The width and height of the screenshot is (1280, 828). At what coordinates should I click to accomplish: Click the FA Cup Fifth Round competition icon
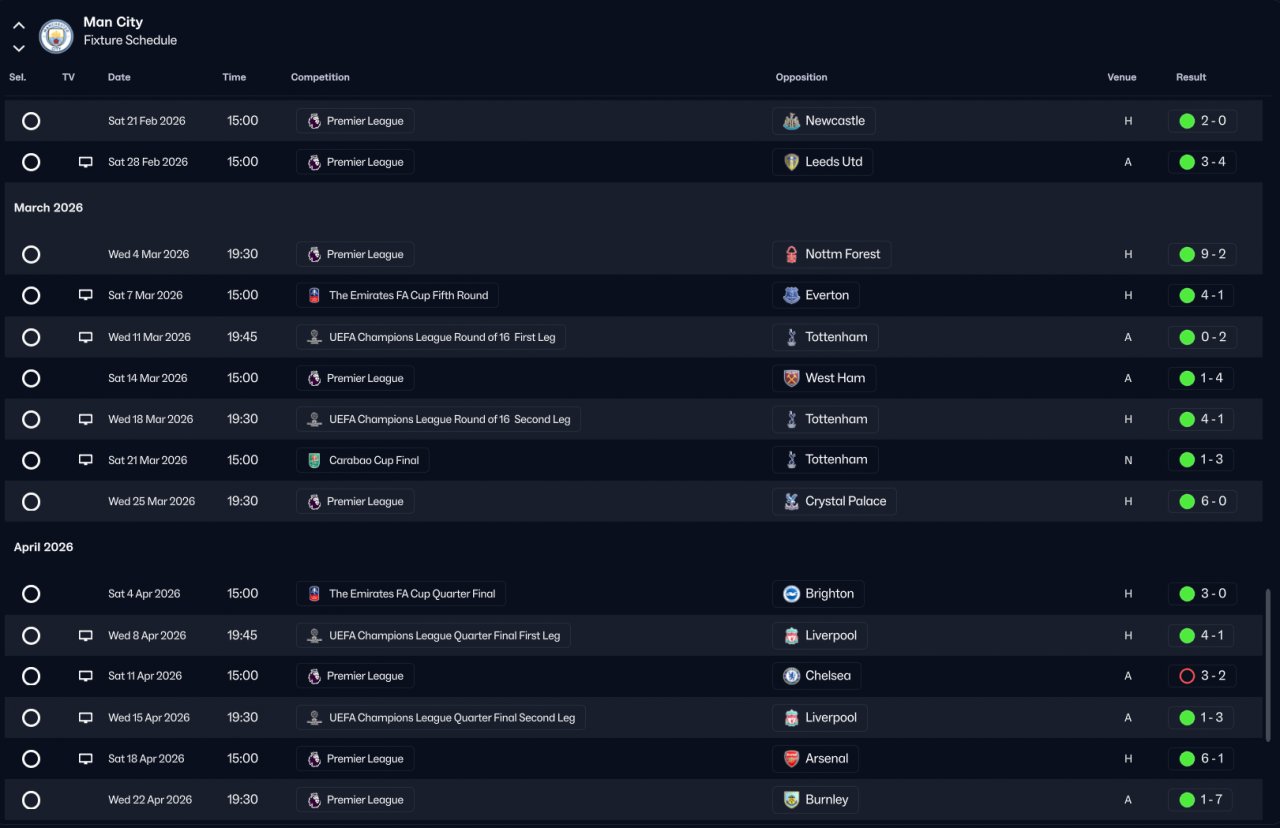(314, 295)
